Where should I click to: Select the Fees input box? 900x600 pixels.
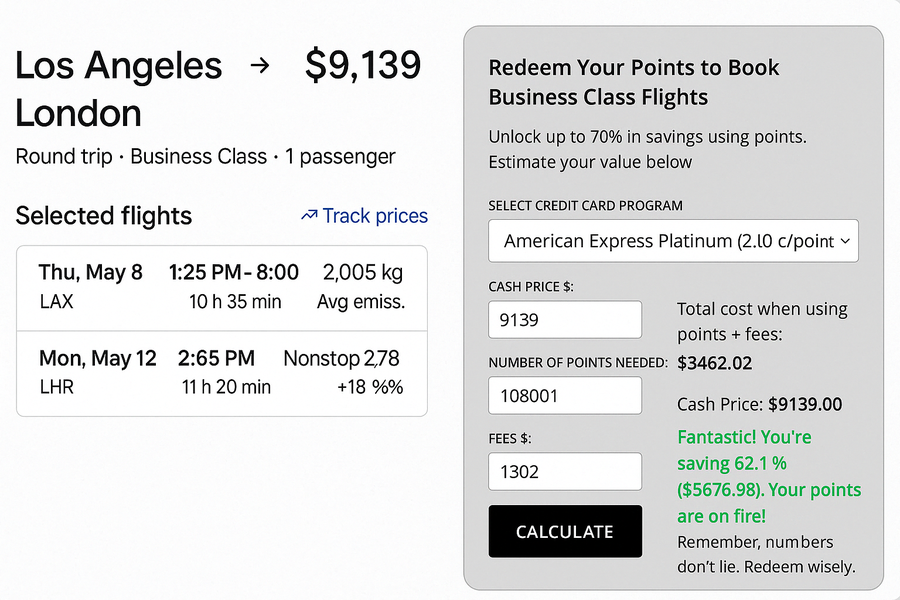[565, 472]
